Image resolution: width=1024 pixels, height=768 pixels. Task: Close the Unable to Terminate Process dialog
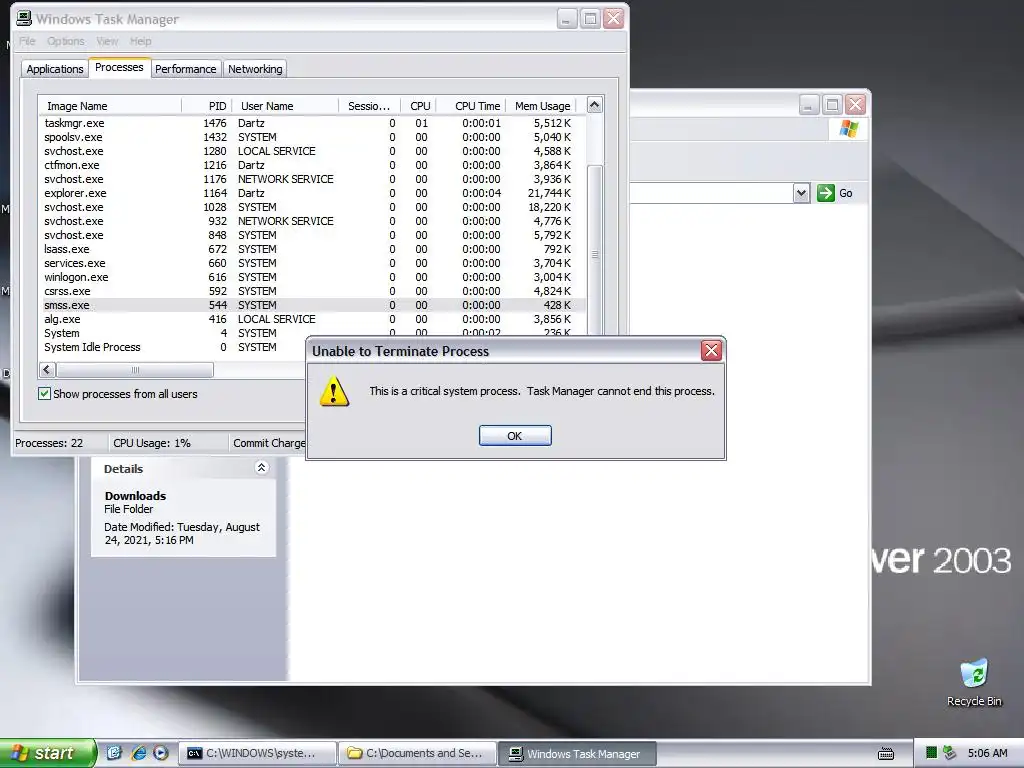coord(711,351)
